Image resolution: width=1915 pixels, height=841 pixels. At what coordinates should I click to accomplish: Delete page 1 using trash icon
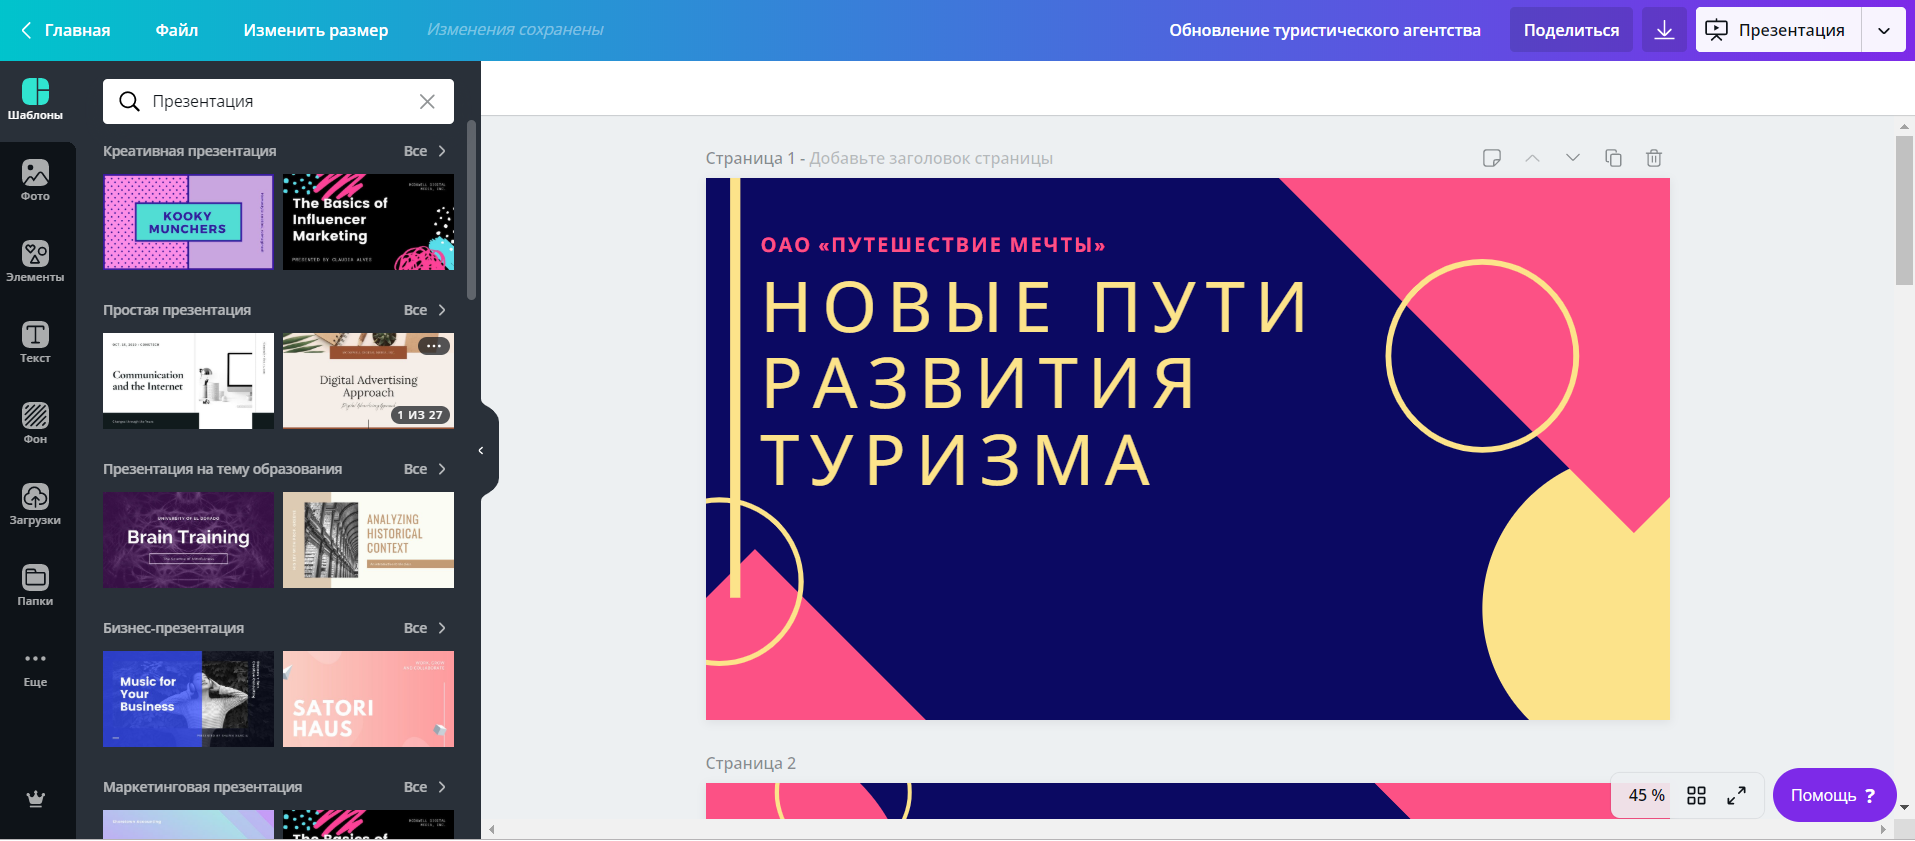(x=1654, y=158)
